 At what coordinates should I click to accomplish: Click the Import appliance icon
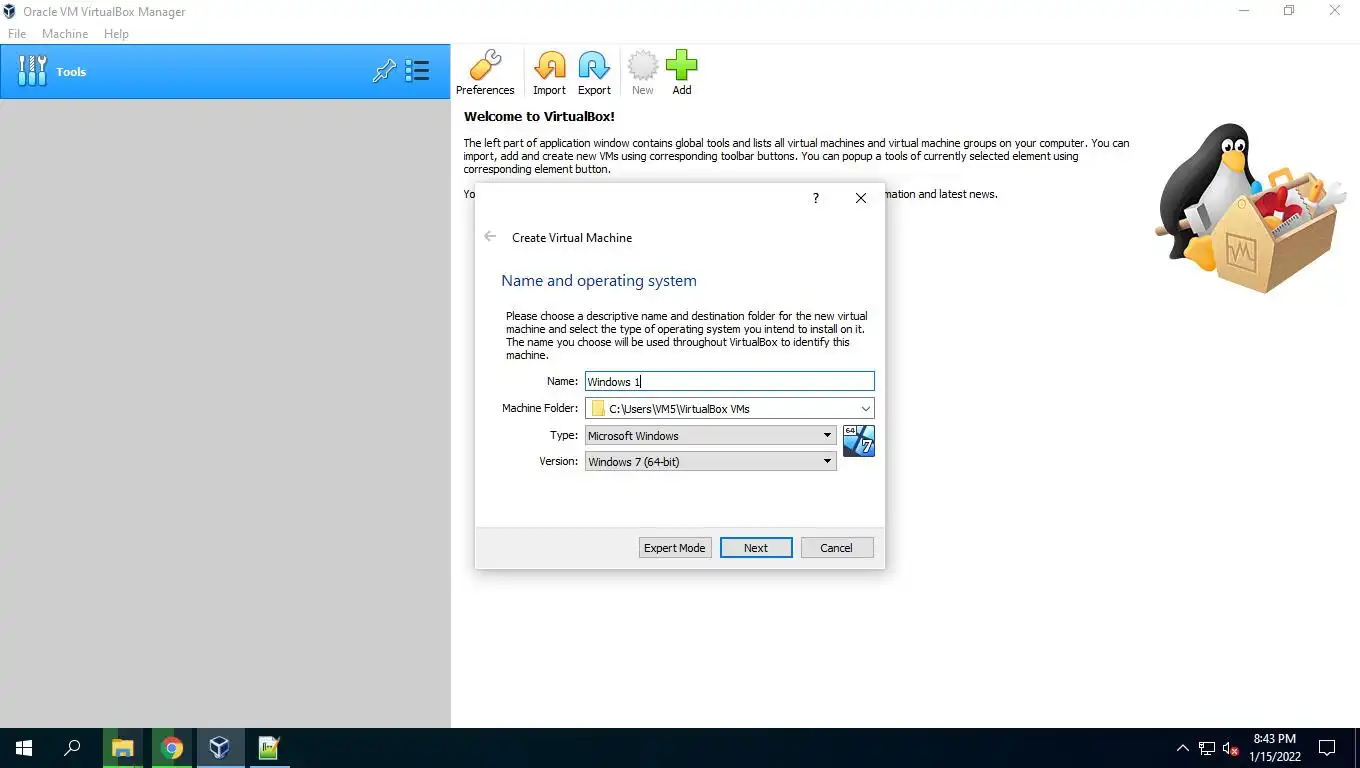pos(549,73)
